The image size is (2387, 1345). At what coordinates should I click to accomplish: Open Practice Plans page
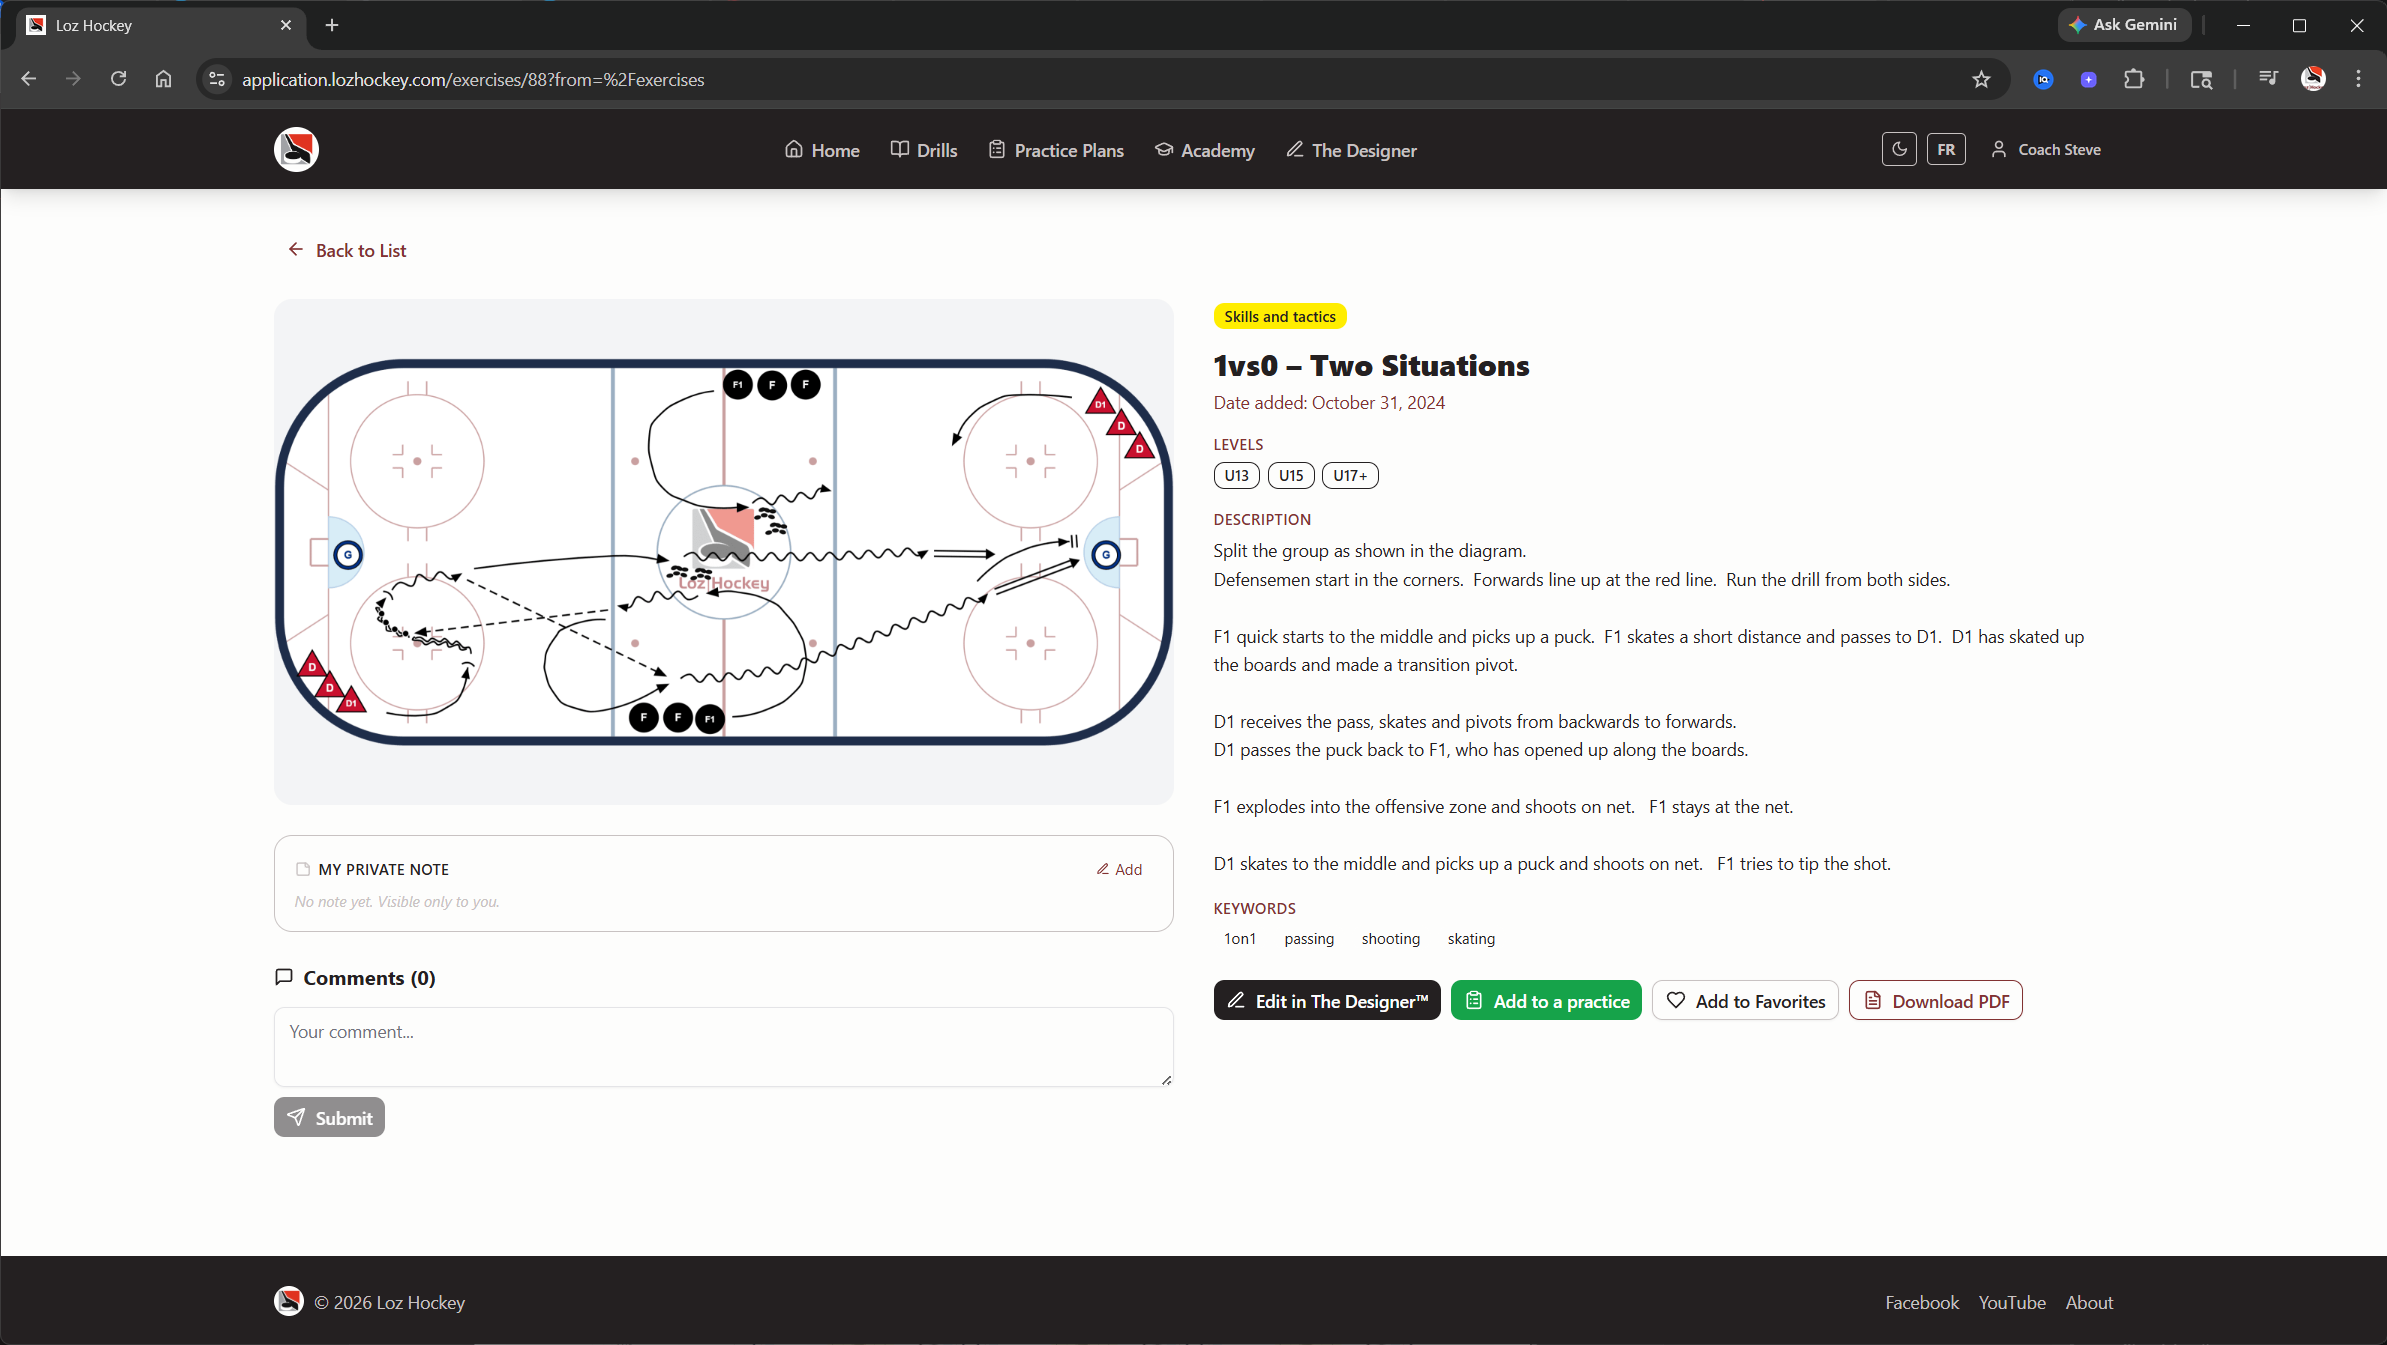pyautogui.click(x=1056, y=150)
